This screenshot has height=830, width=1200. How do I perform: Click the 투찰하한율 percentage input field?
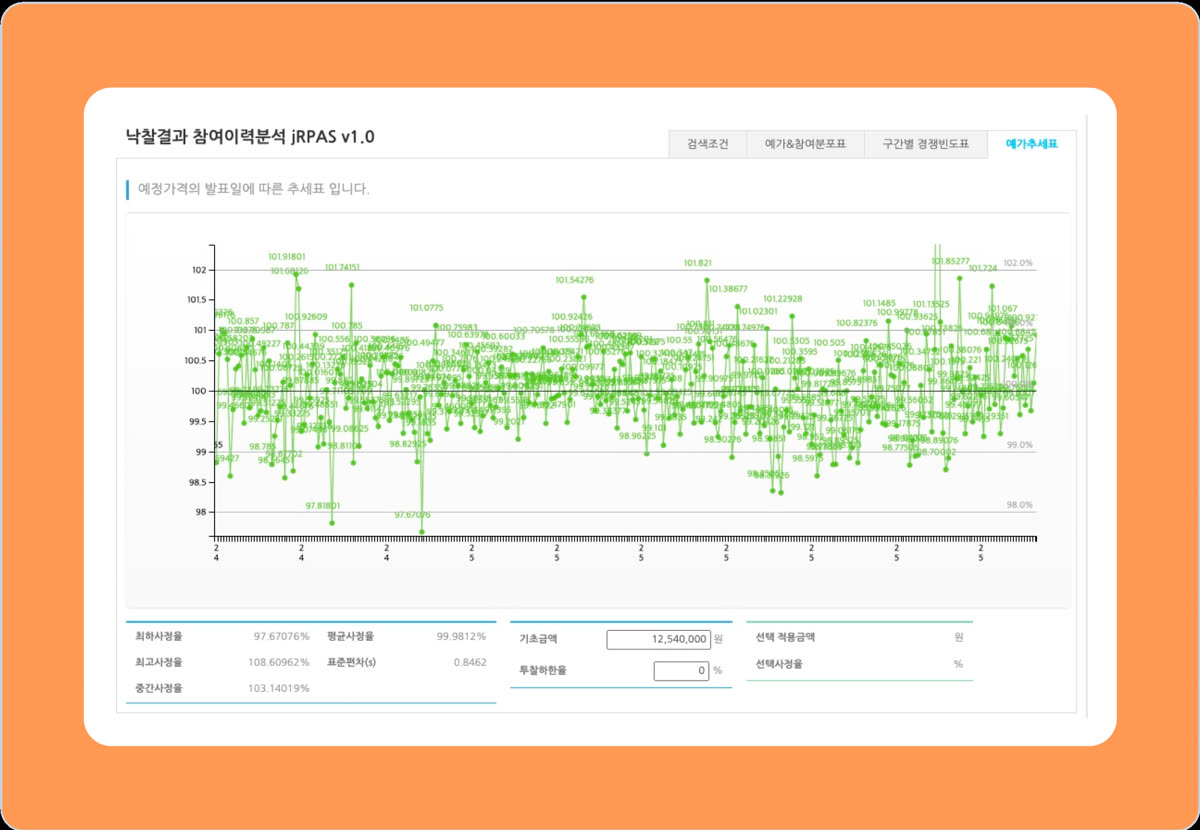[x=681, y=671]
